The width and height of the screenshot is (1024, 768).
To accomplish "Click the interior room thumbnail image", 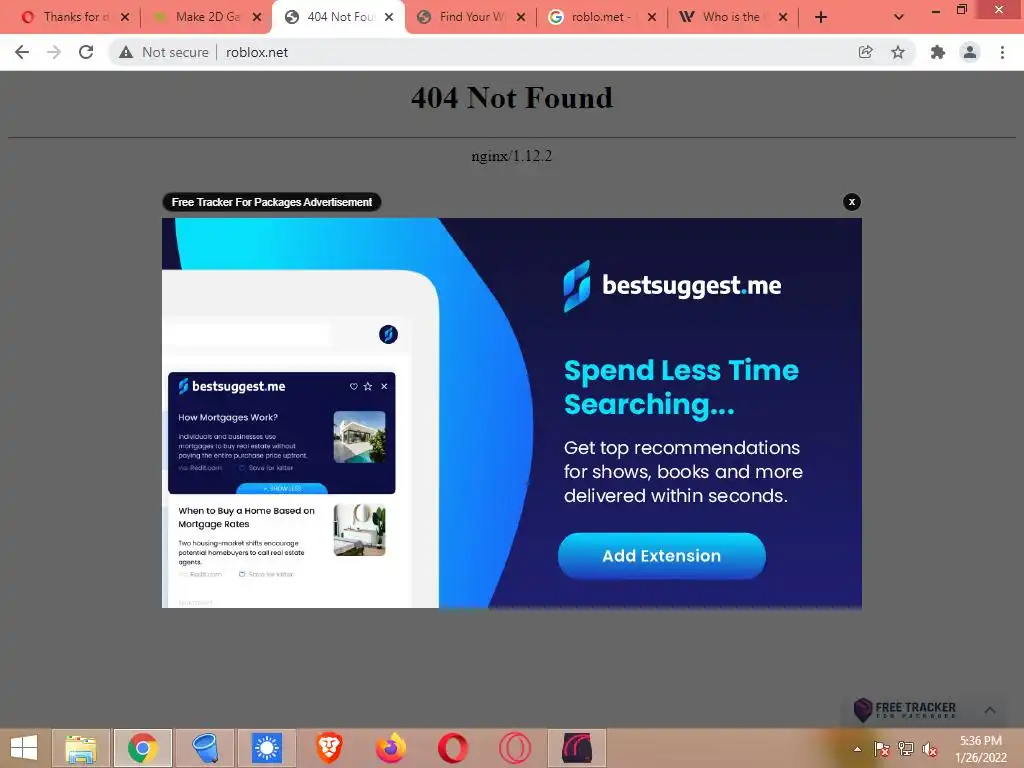I will click(x=359, y=530).
